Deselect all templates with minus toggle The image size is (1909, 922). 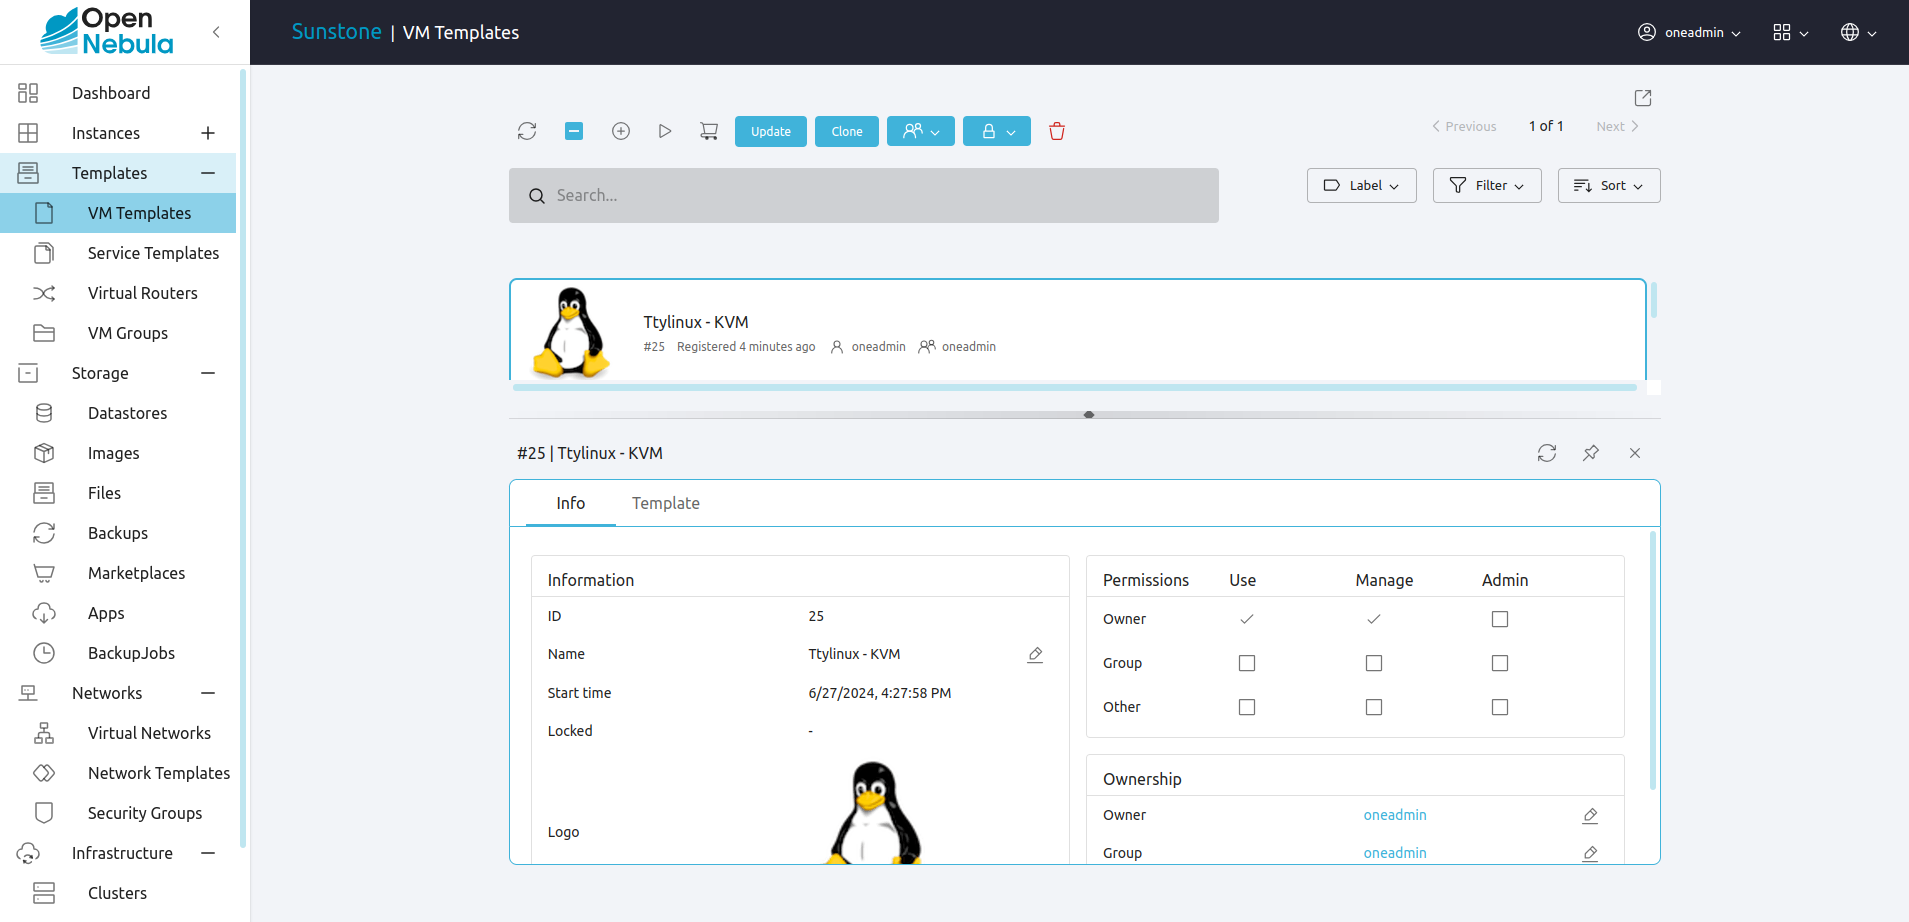pos(574,131)
